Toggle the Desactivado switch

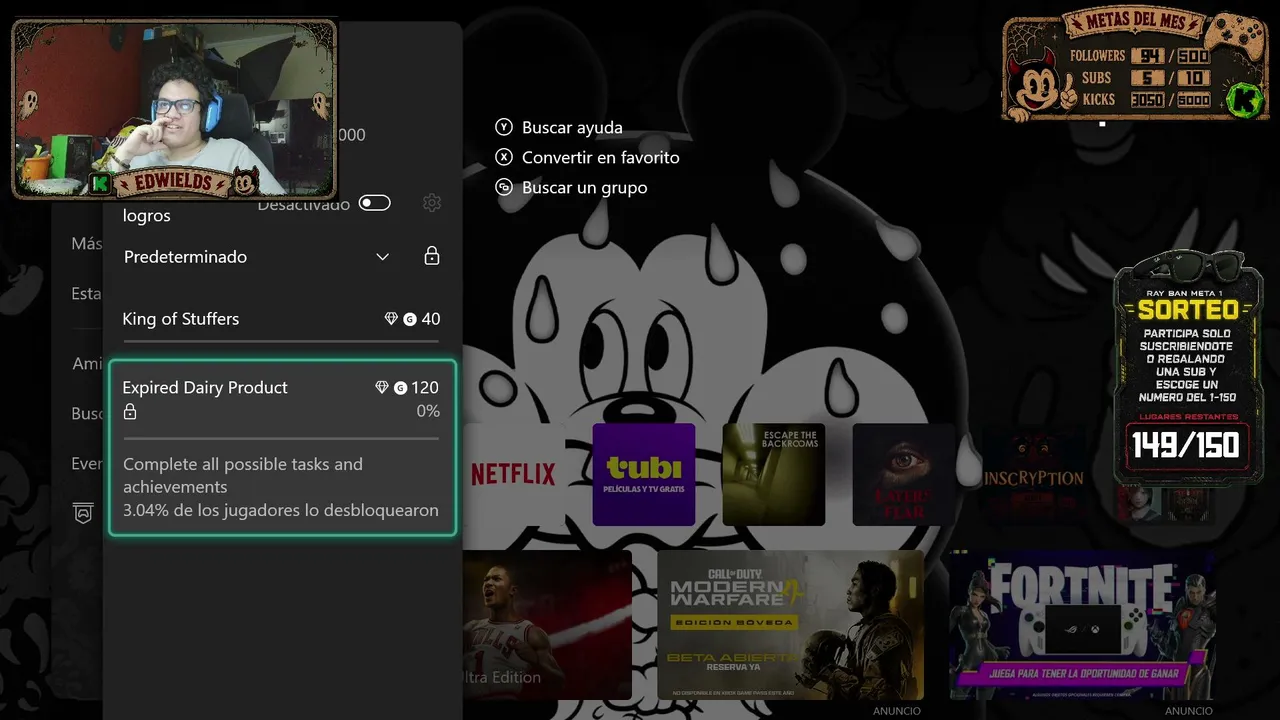[x=375, y=203]
